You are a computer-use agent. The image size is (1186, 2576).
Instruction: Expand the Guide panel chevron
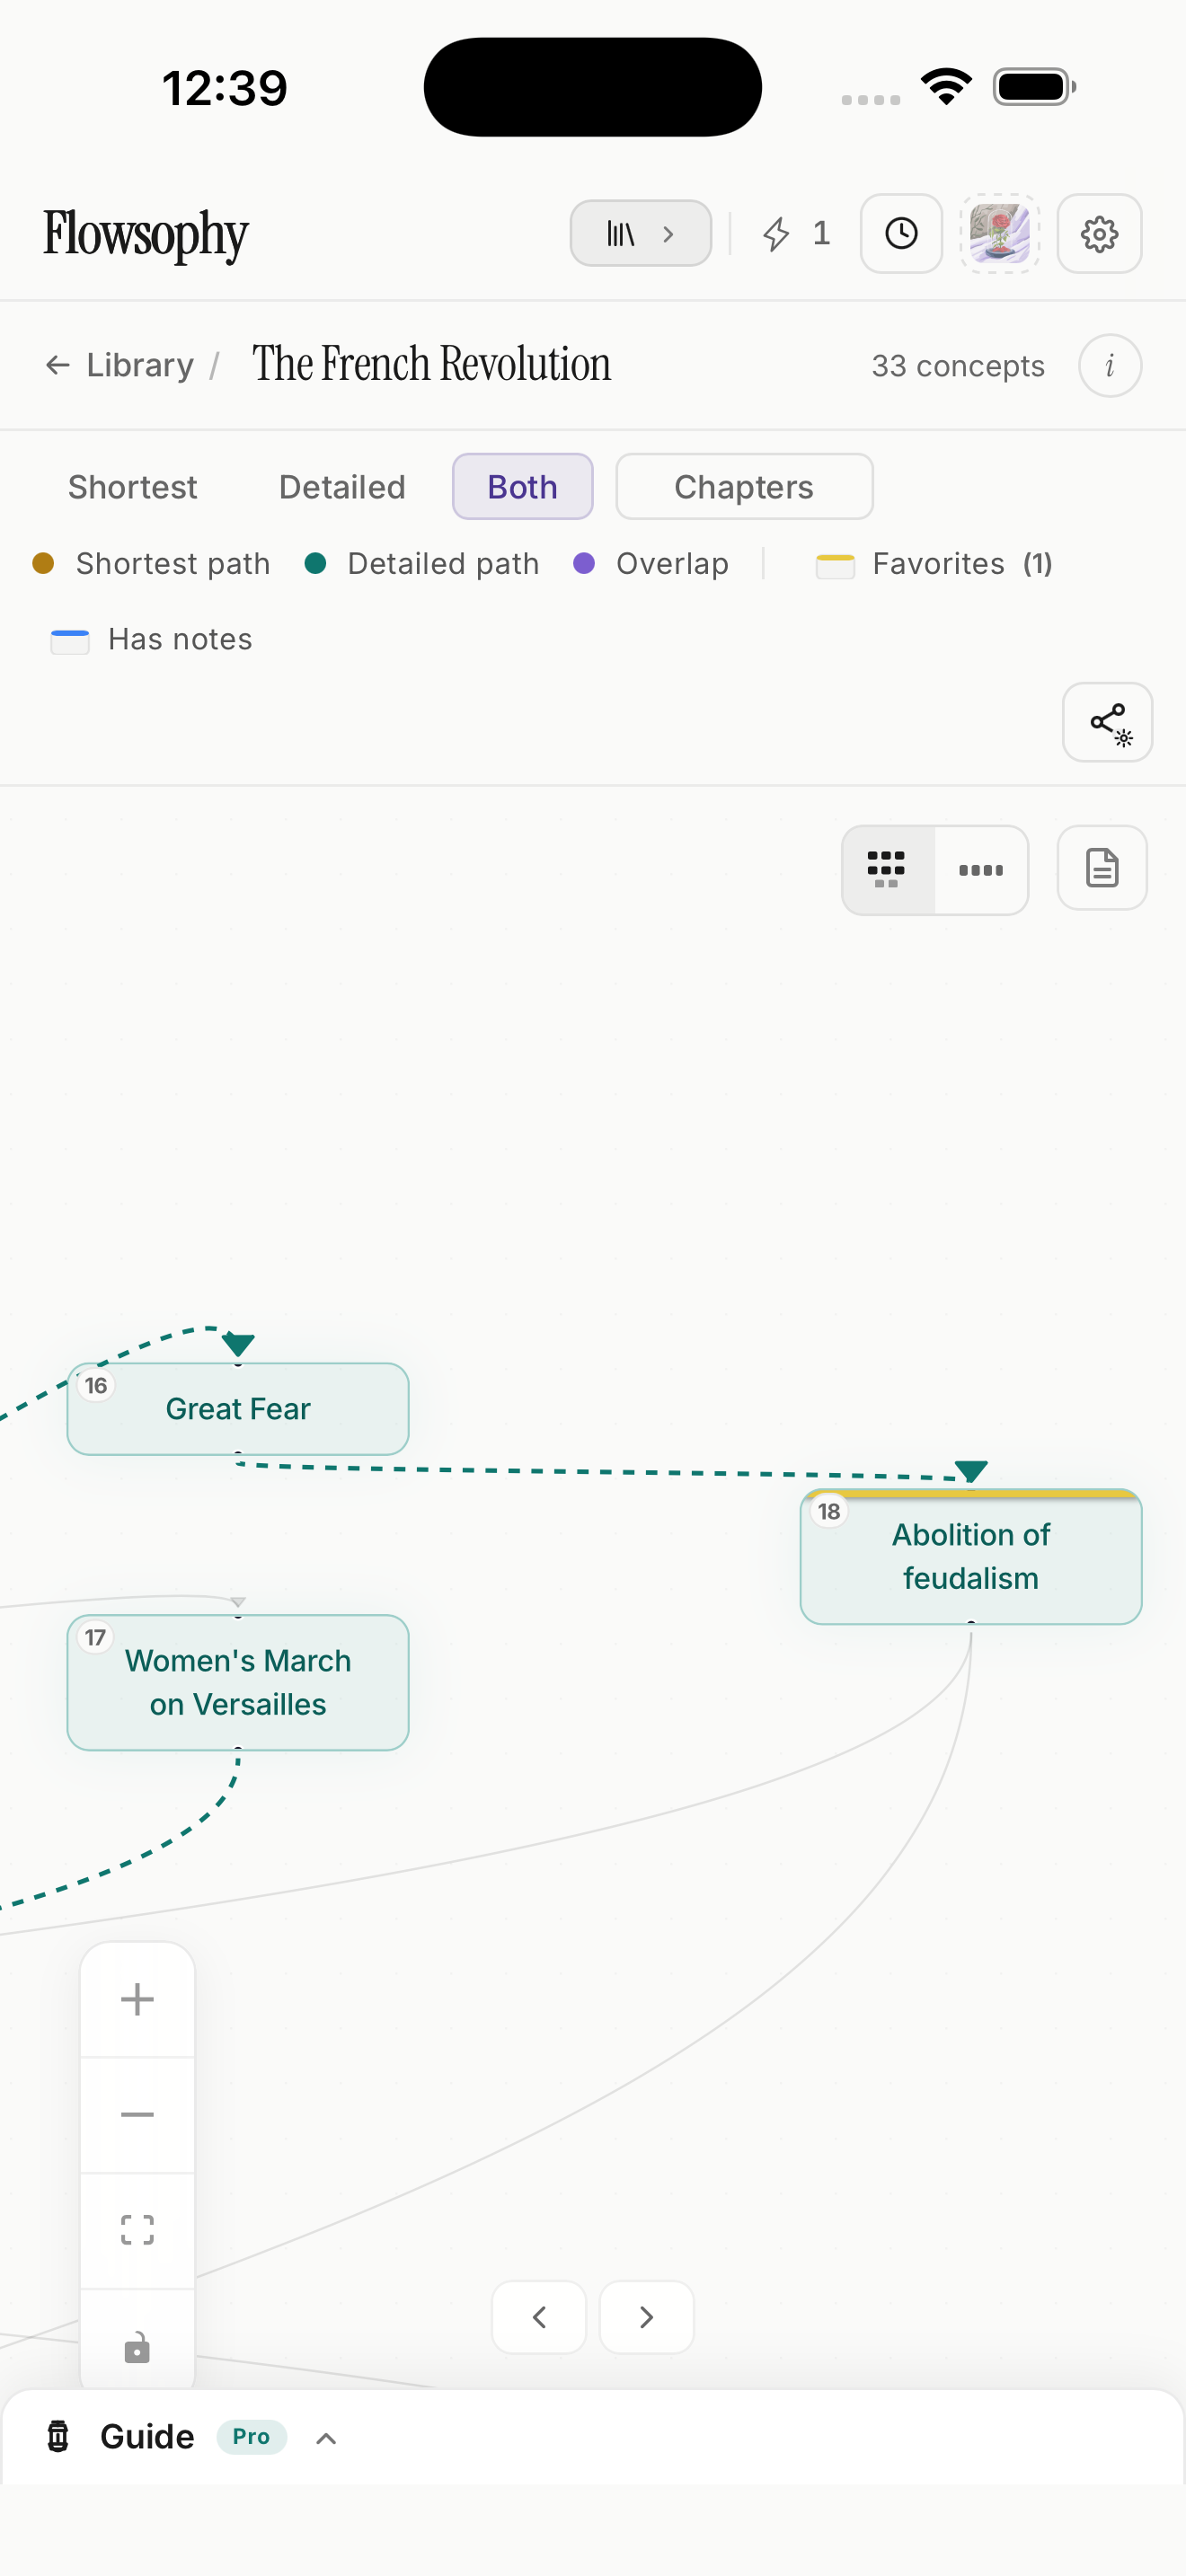tap(326, 2438)
